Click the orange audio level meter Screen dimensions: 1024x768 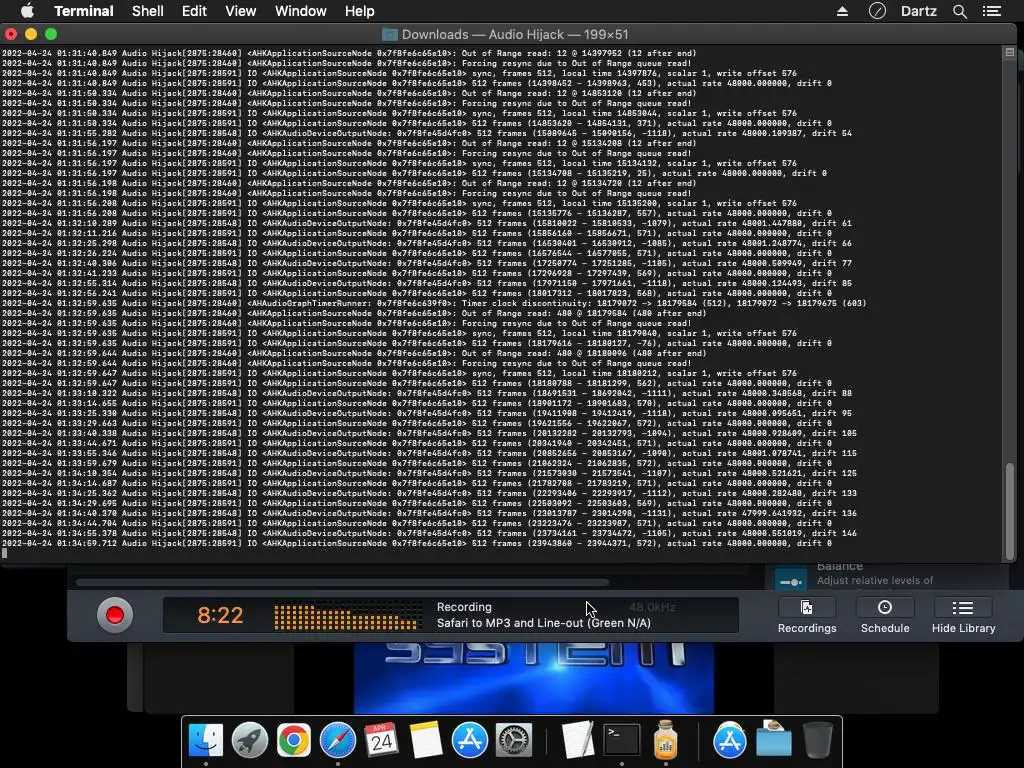click(x=347, y=616)
